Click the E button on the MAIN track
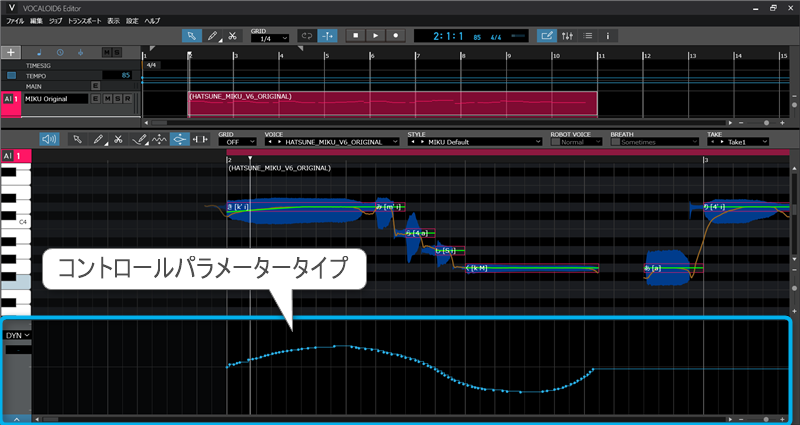 click(x=95, y=86)
